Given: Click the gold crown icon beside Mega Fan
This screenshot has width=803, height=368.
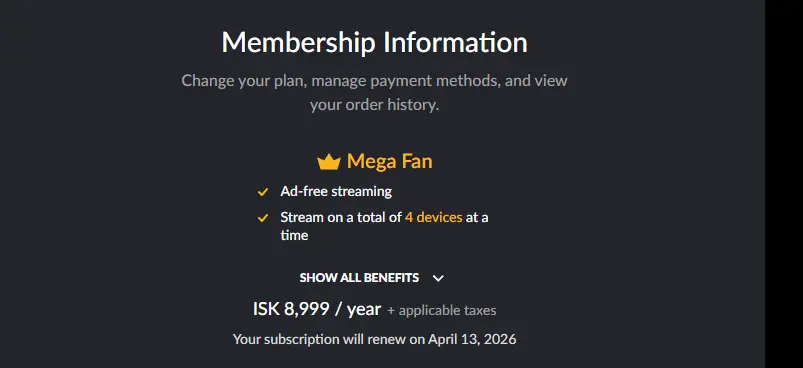Looking at the screenshot, I should coord(329,162).
